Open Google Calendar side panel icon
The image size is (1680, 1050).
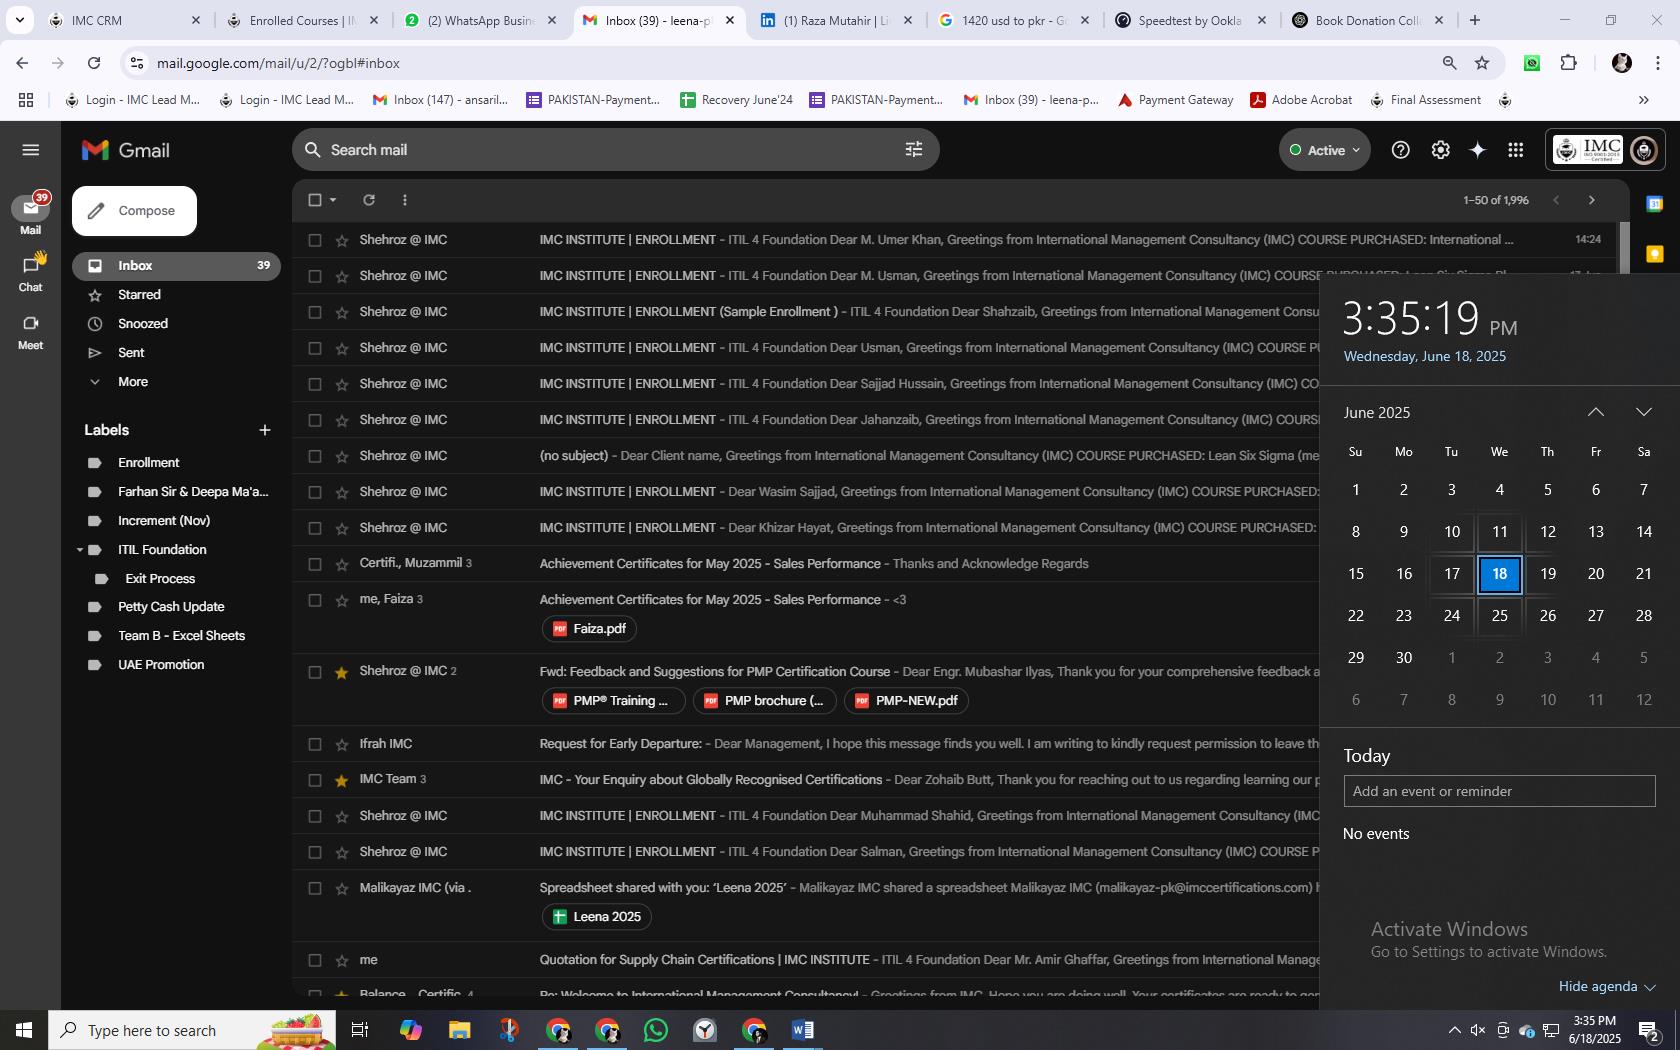[x=1655, y=204]
